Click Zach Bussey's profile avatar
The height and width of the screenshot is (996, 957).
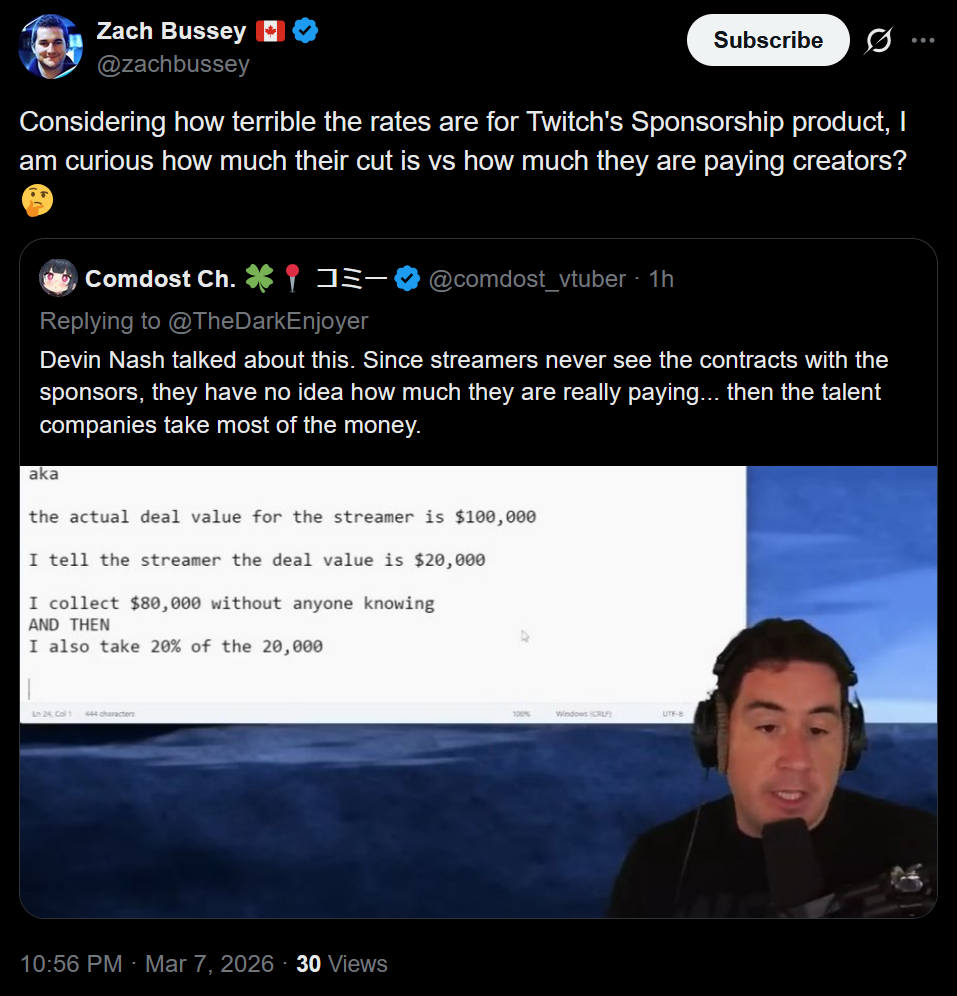click(51, 47)
